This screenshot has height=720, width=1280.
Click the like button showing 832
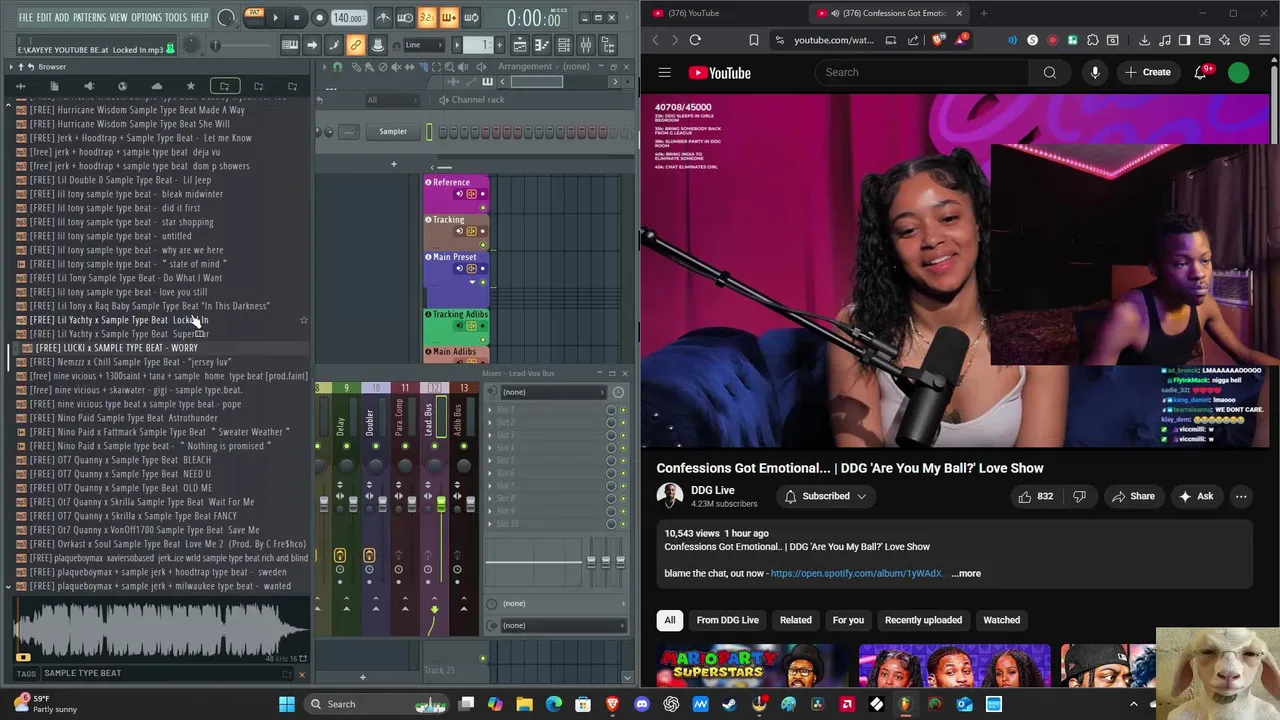click(1035, 496)
